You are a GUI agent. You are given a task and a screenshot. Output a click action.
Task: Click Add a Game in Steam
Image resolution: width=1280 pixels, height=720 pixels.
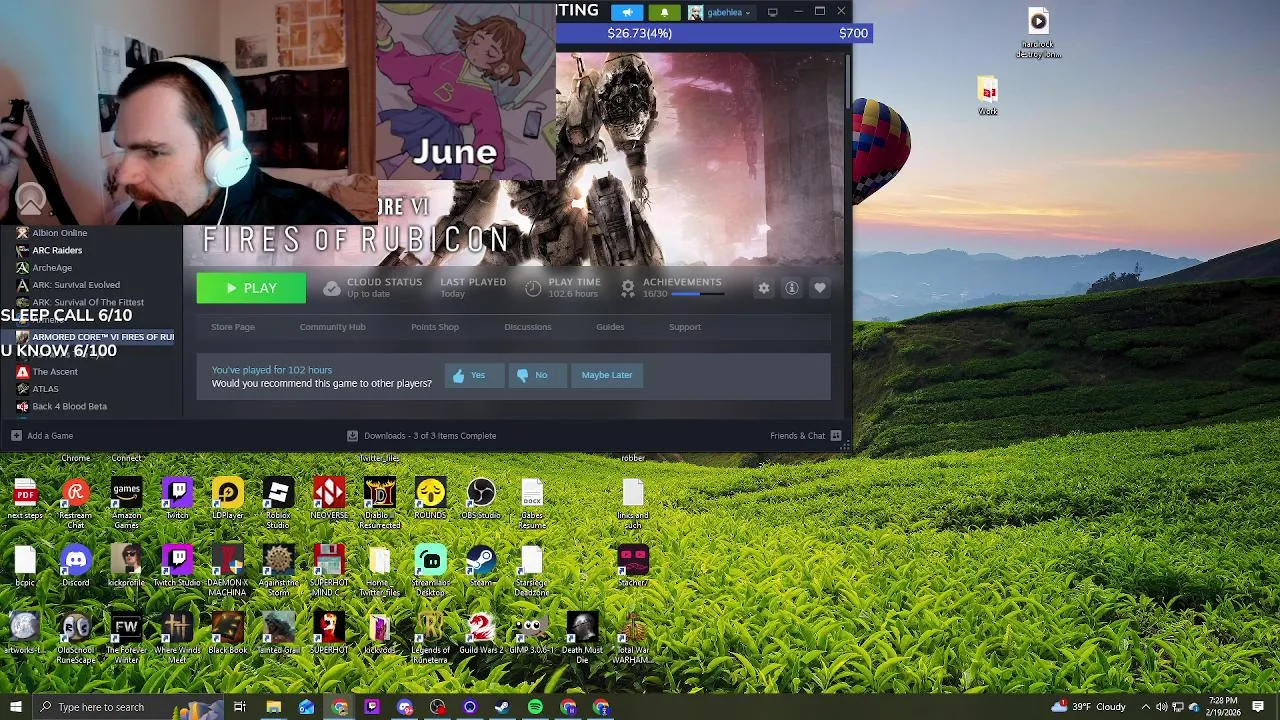click(x=42, y=436)
